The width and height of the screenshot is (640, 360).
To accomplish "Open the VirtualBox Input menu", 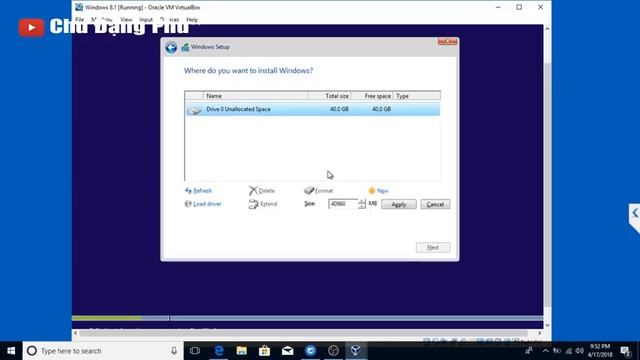I will (146, 19).
